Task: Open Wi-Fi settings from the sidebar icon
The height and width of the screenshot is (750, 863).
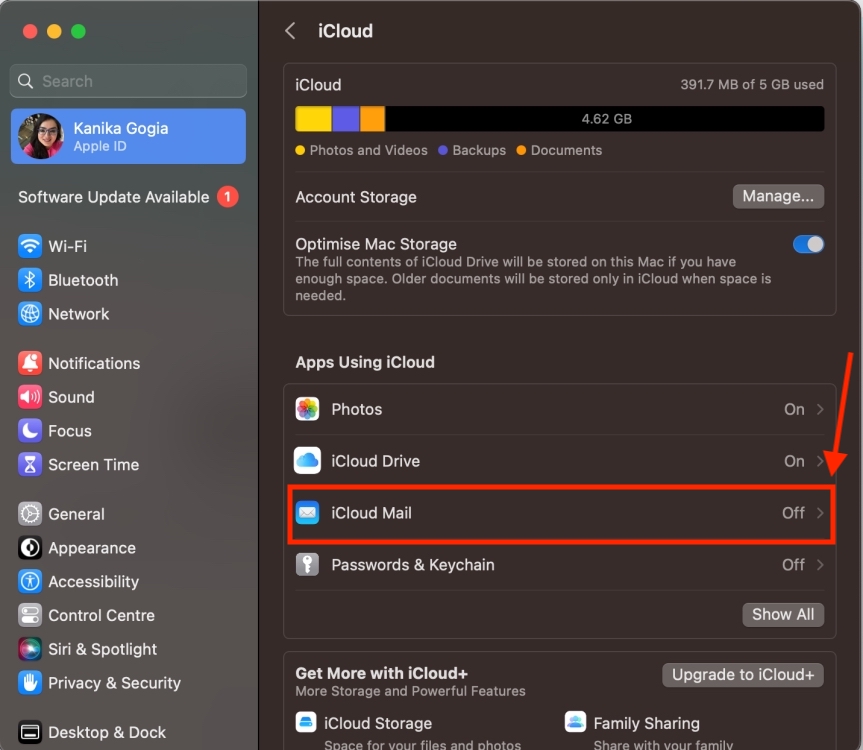Action: coord(27,246)
